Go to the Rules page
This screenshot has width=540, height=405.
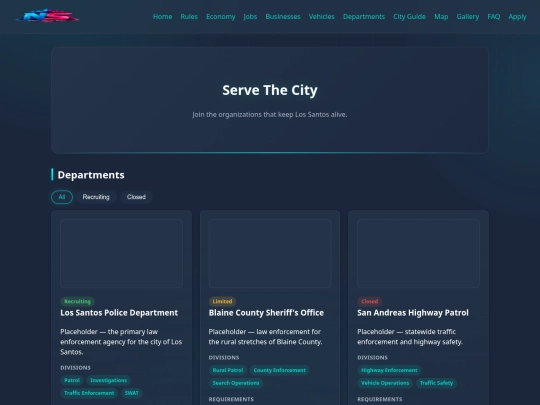pos(189,17)
